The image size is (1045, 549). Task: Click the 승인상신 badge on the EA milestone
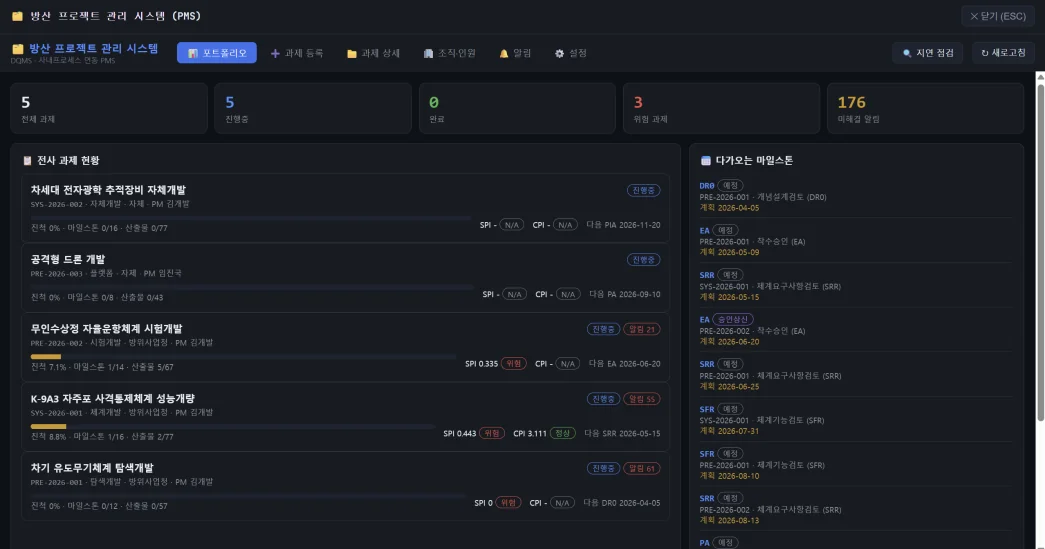(x=732, y=320)
